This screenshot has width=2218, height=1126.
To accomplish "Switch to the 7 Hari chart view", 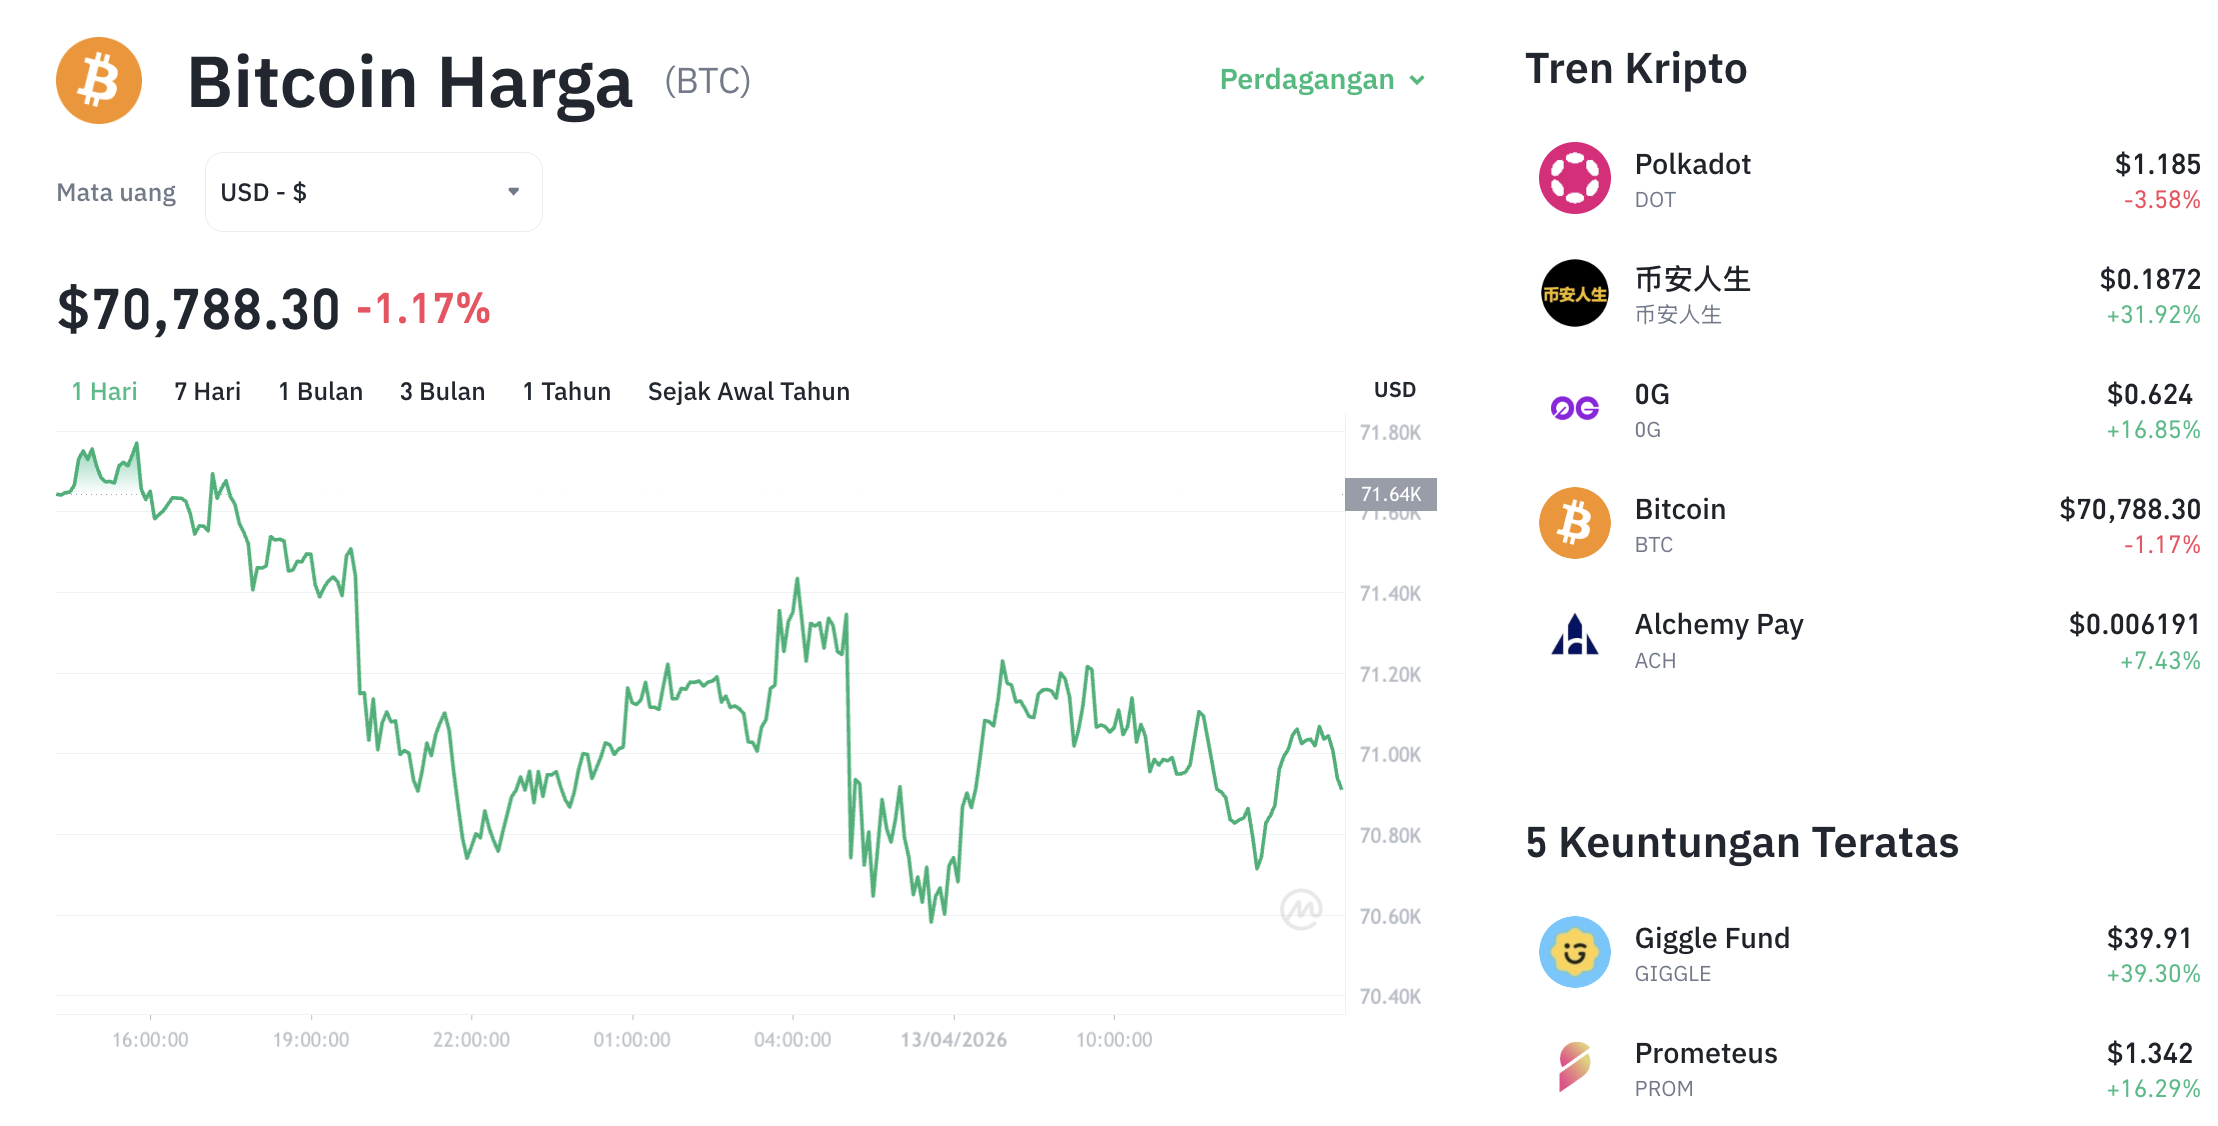I will (x=206, y=391).
